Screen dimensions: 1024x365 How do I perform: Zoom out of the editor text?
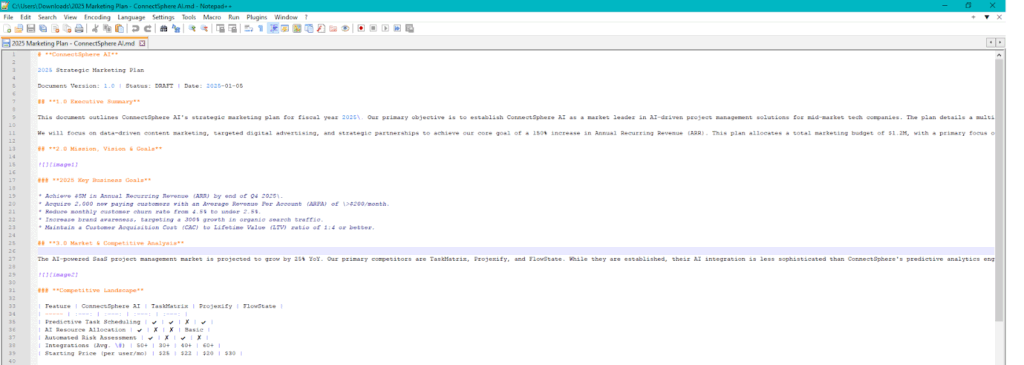tap(204, 29)
